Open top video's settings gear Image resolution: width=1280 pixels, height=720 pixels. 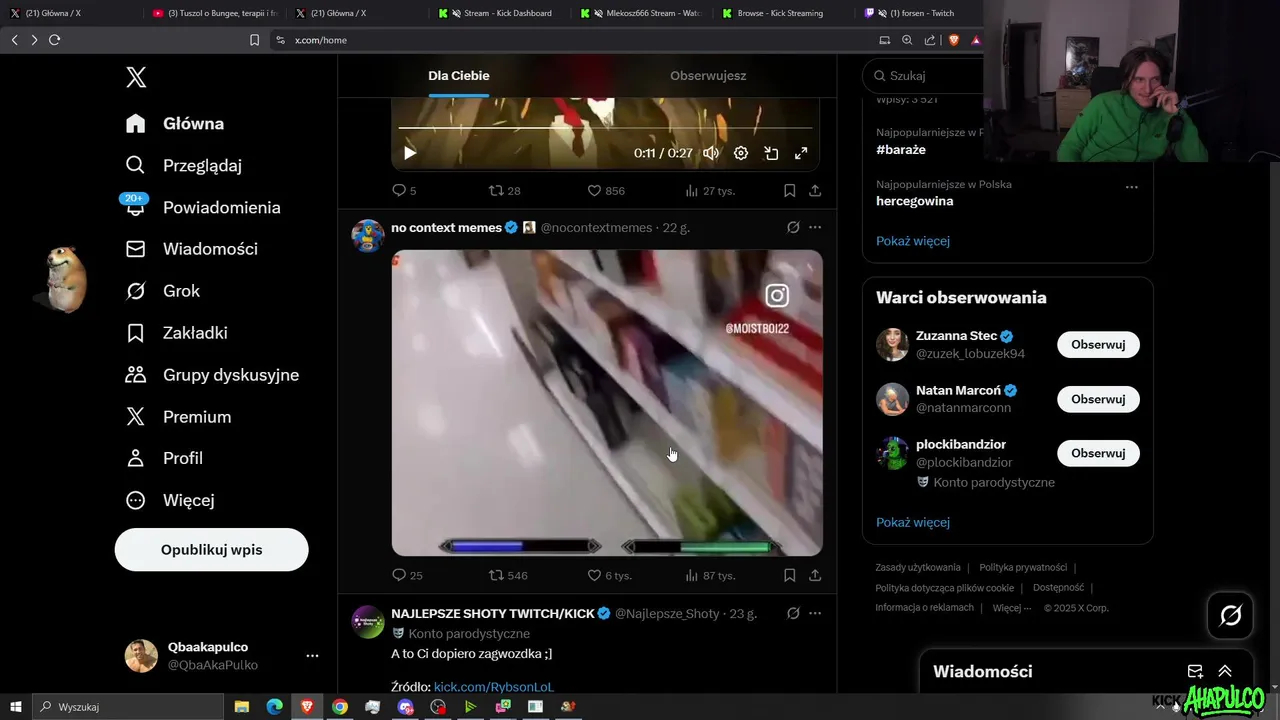[741, 153]
